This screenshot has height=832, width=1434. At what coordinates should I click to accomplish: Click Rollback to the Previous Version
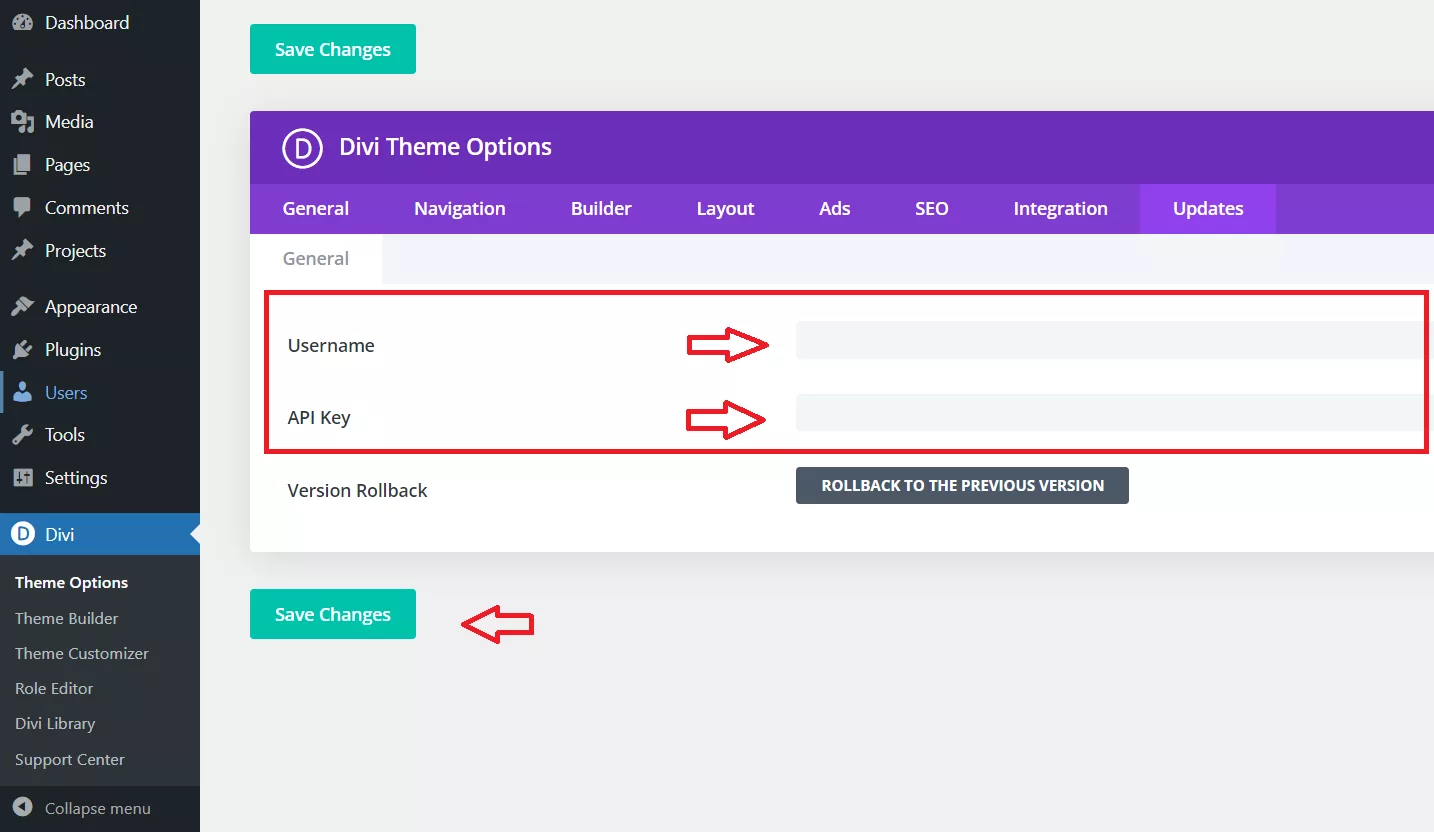(x=962, y=485)
